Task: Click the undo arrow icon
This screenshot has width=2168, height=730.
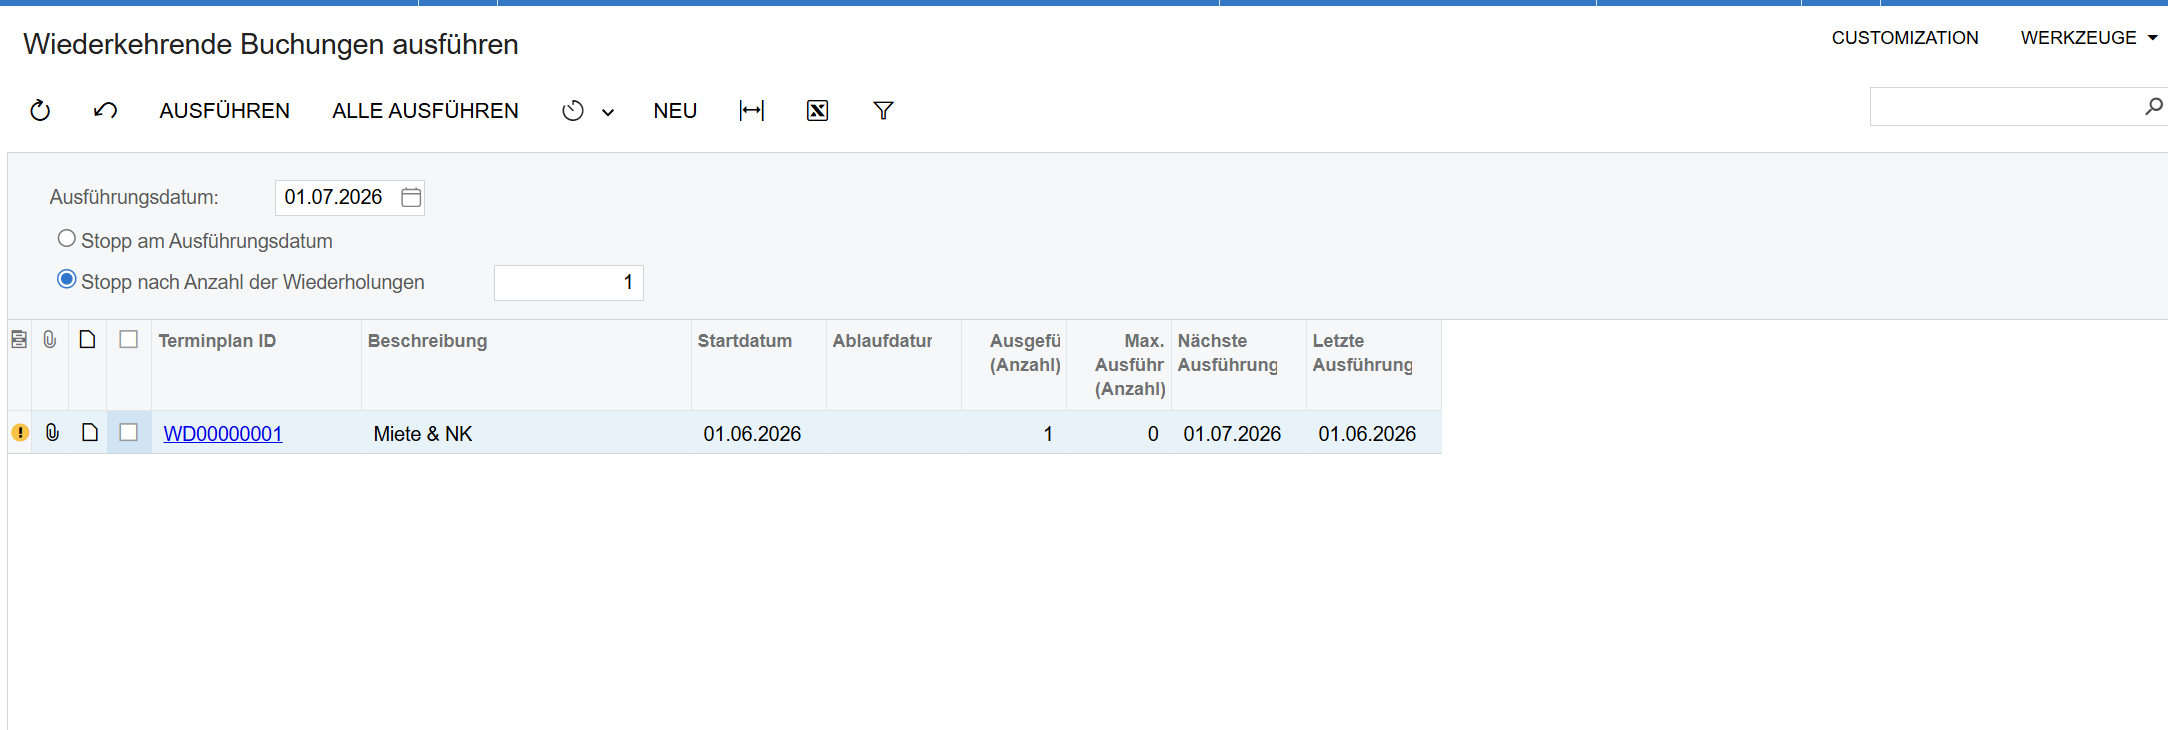Action: [105, 111]
